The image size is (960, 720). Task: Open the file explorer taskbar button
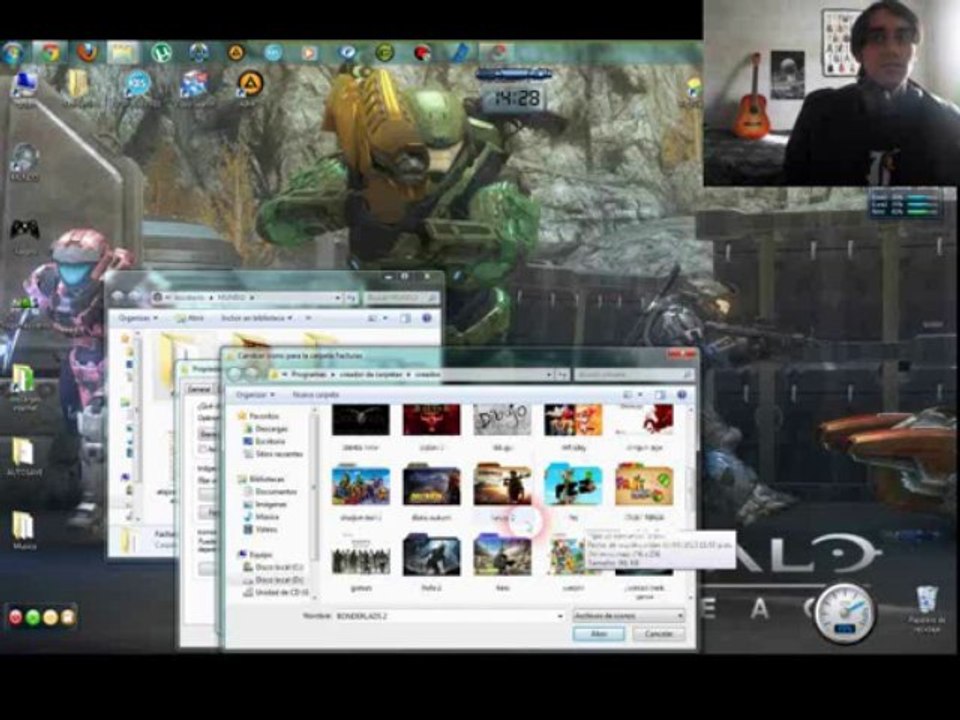[123, 53]
